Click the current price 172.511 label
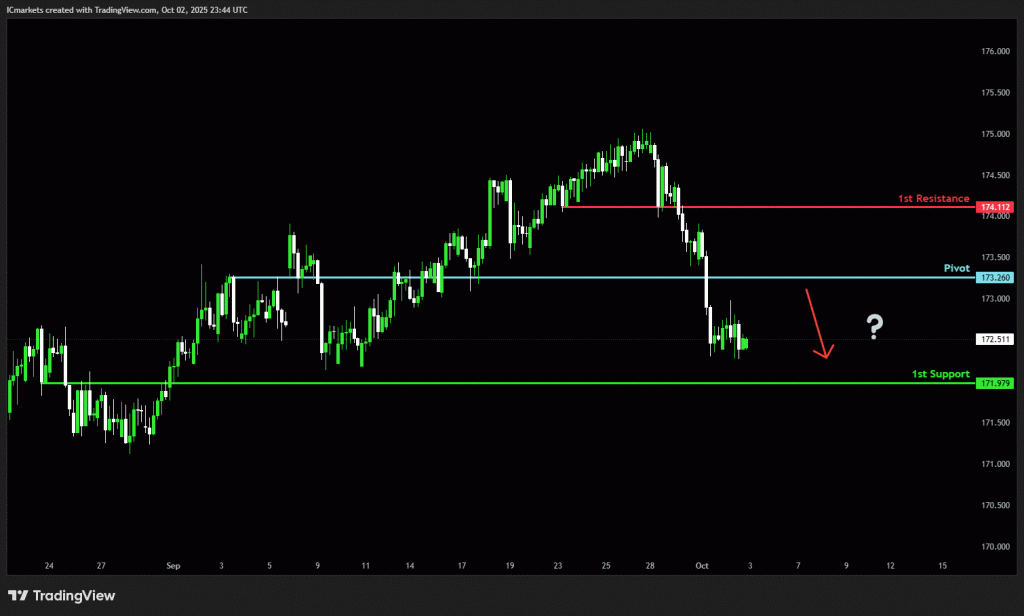 (x=997, y=340)
